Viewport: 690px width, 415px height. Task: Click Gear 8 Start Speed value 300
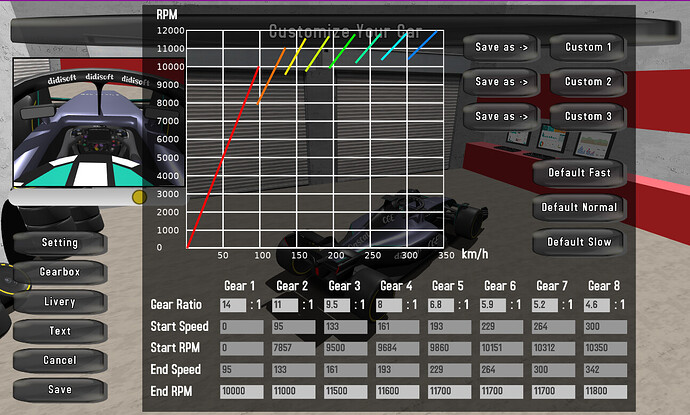pos(605,327)
